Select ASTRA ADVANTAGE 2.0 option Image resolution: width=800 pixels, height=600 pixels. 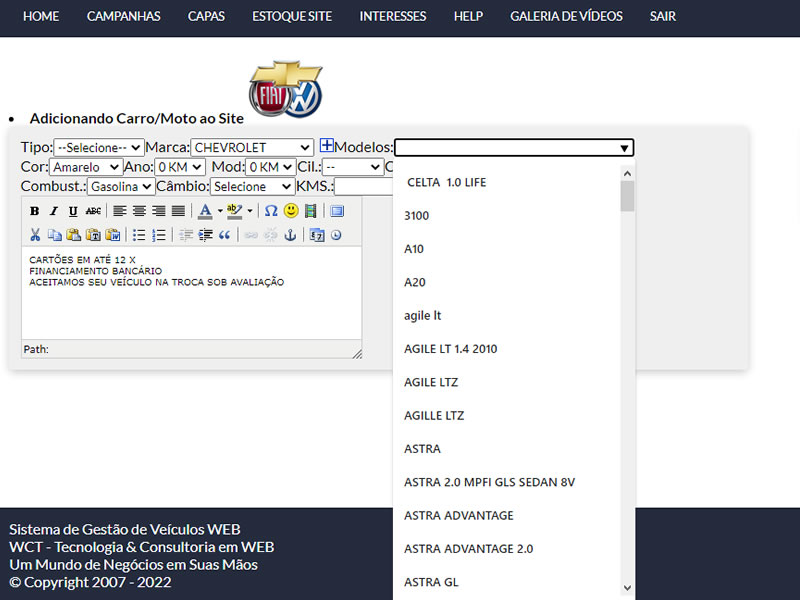click(507, 548)
